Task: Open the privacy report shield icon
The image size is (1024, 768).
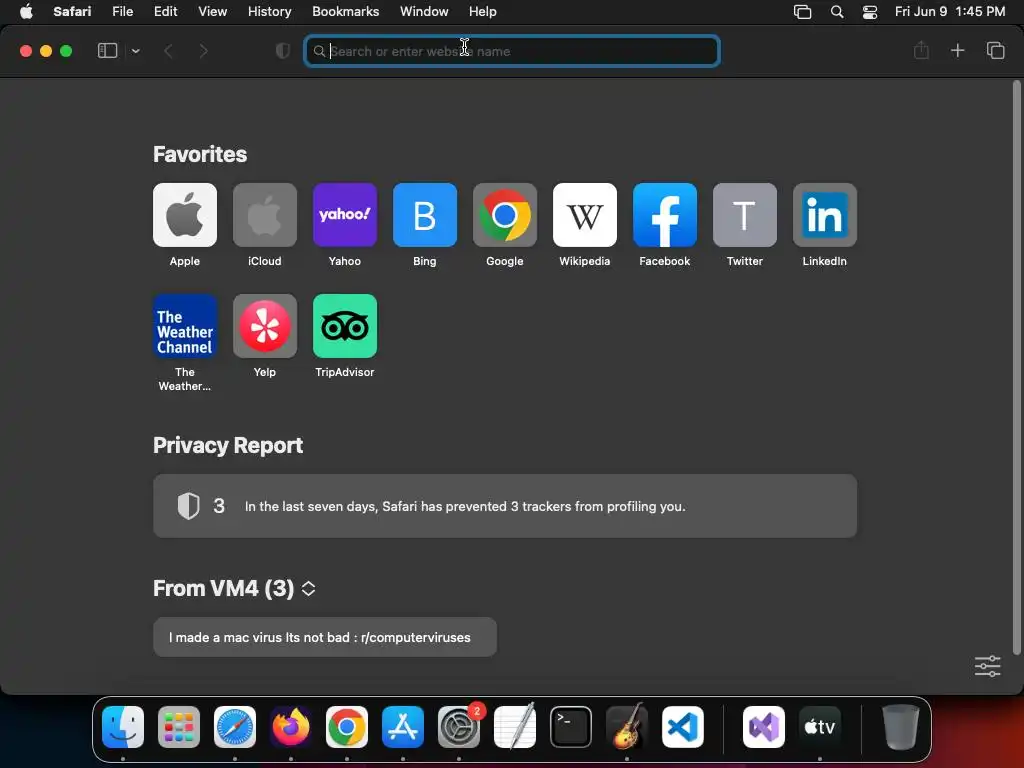Action: 283,51
